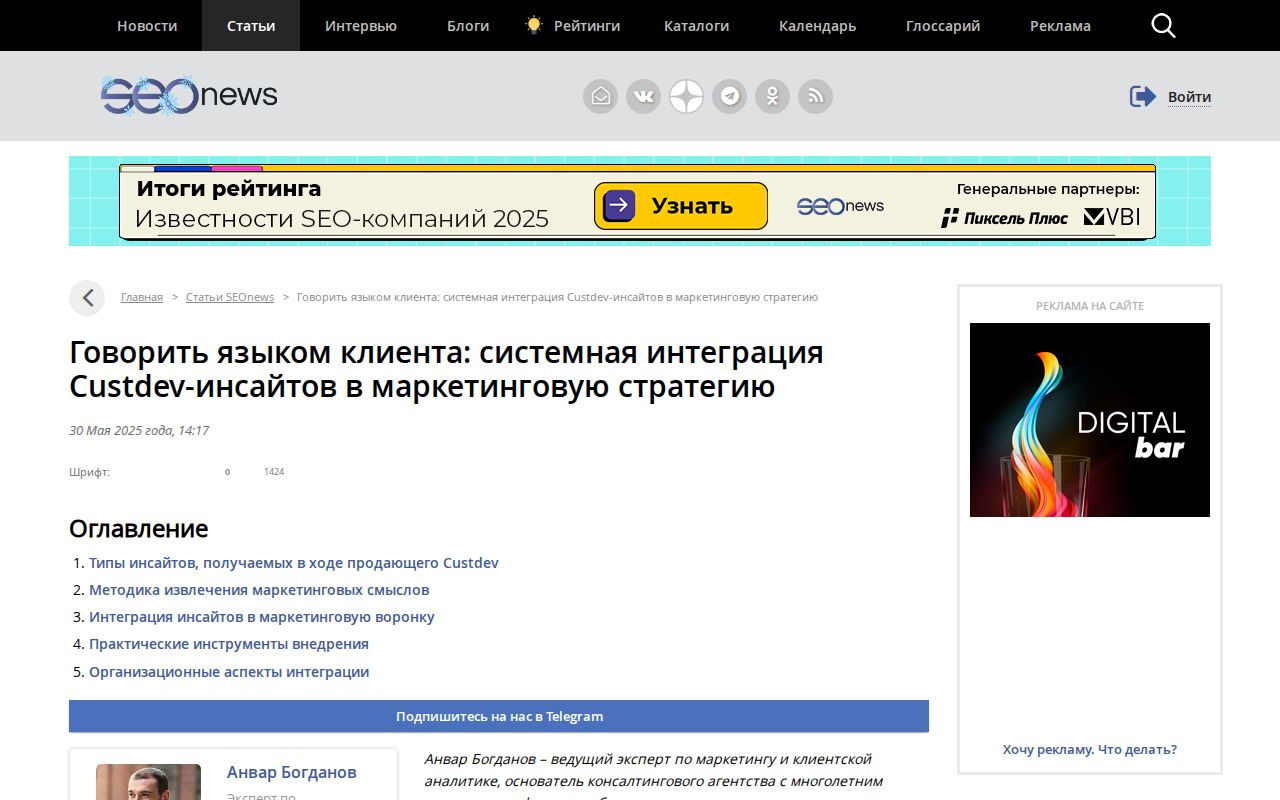Viewport: 1280px width, 800px height.
Task: Click the SEOnews logo
Action: tap(189, 96)
